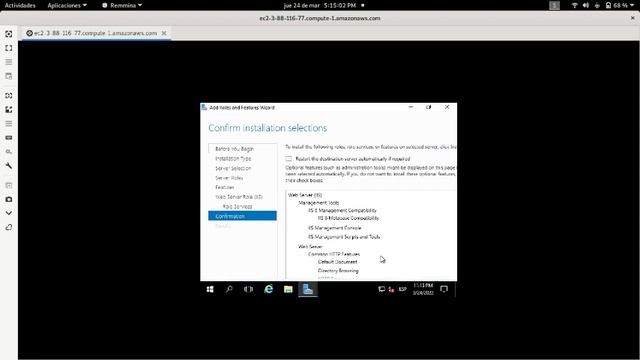Go to Role Services wizard step
The height and width of the screenshot is (360, 640).
(x=237, y=207)
